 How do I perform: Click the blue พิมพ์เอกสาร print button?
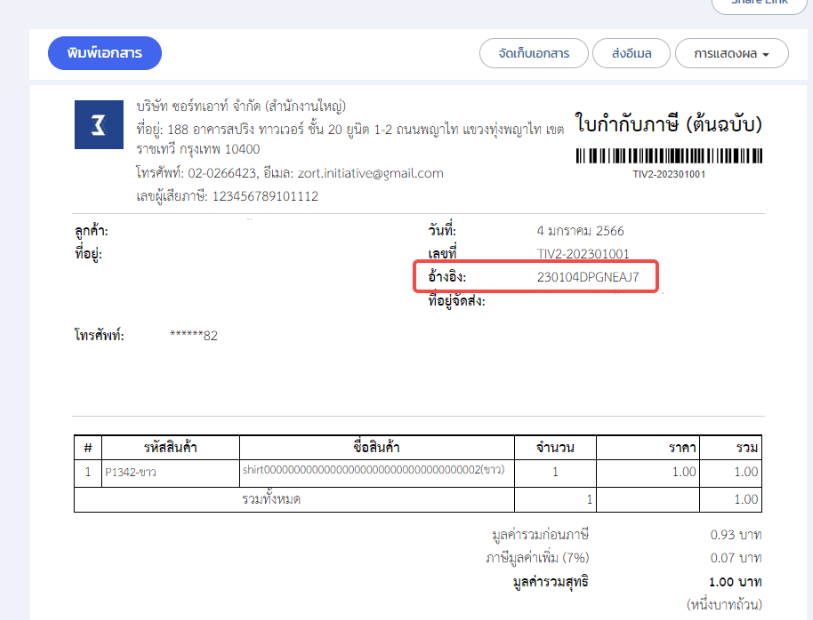(x=105, y=53)
